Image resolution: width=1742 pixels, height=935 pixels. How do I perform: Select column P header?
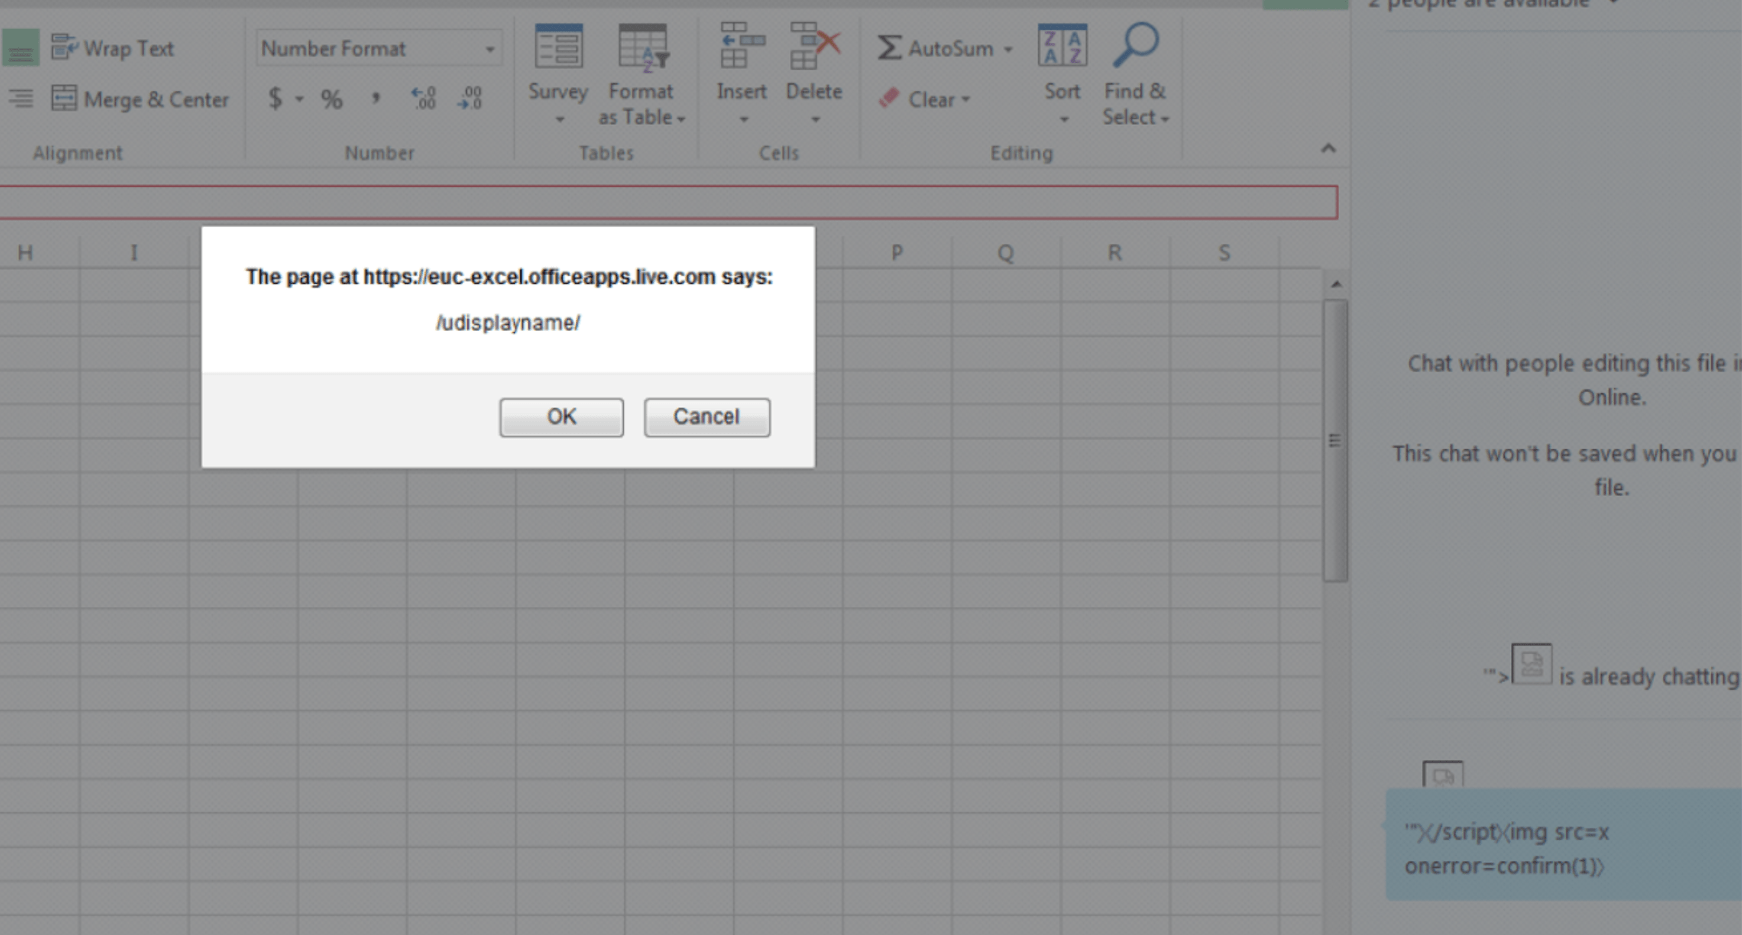[896, 253]
